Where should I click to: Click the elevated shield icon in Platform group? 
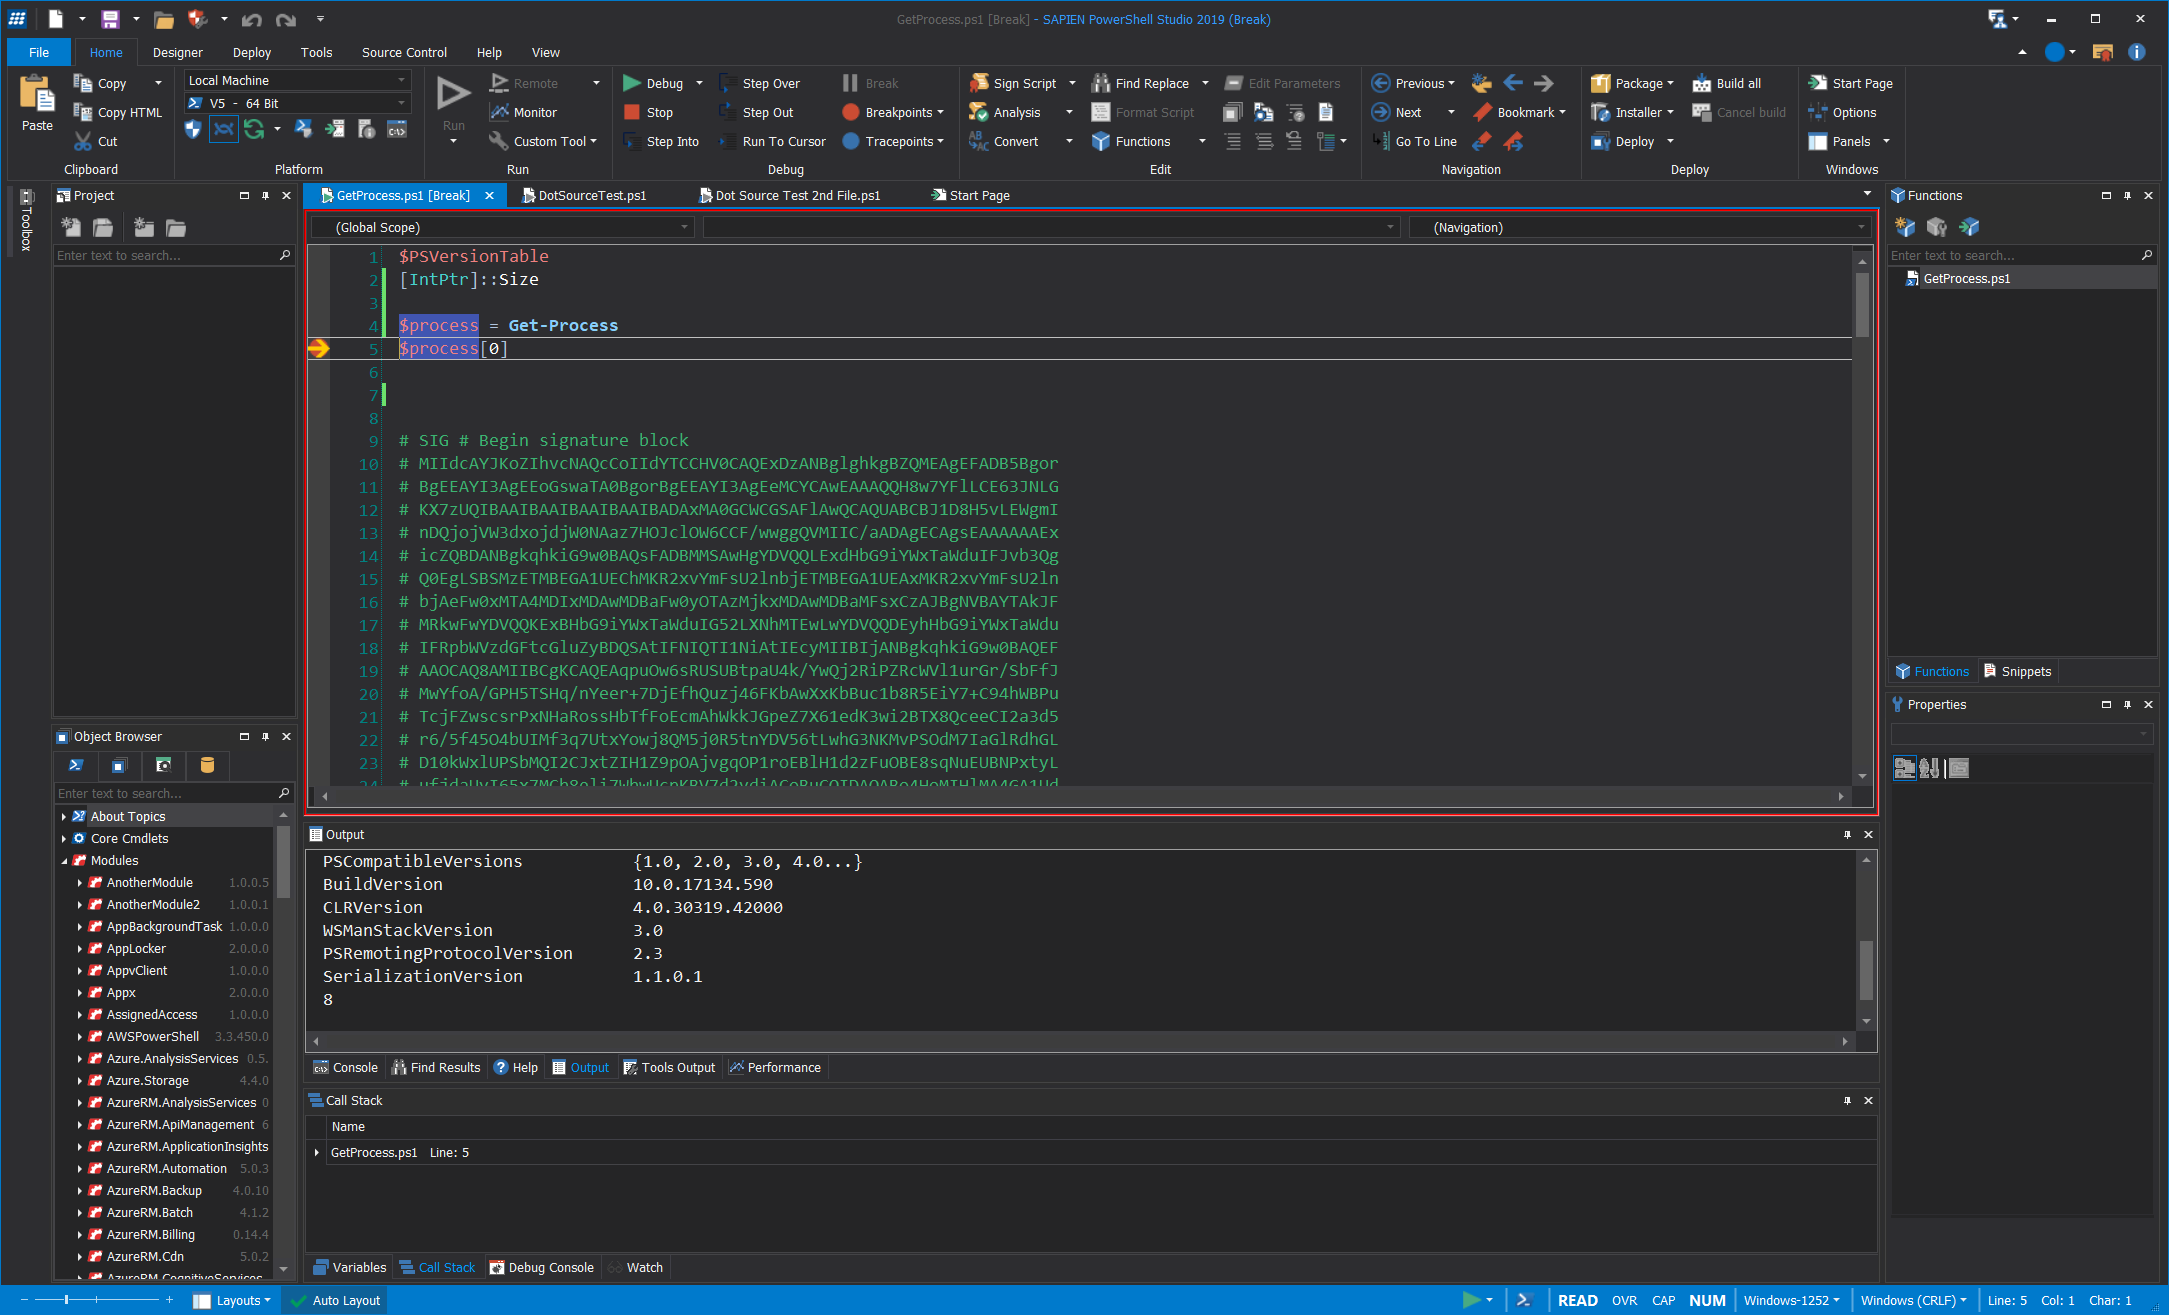point(193,128)
